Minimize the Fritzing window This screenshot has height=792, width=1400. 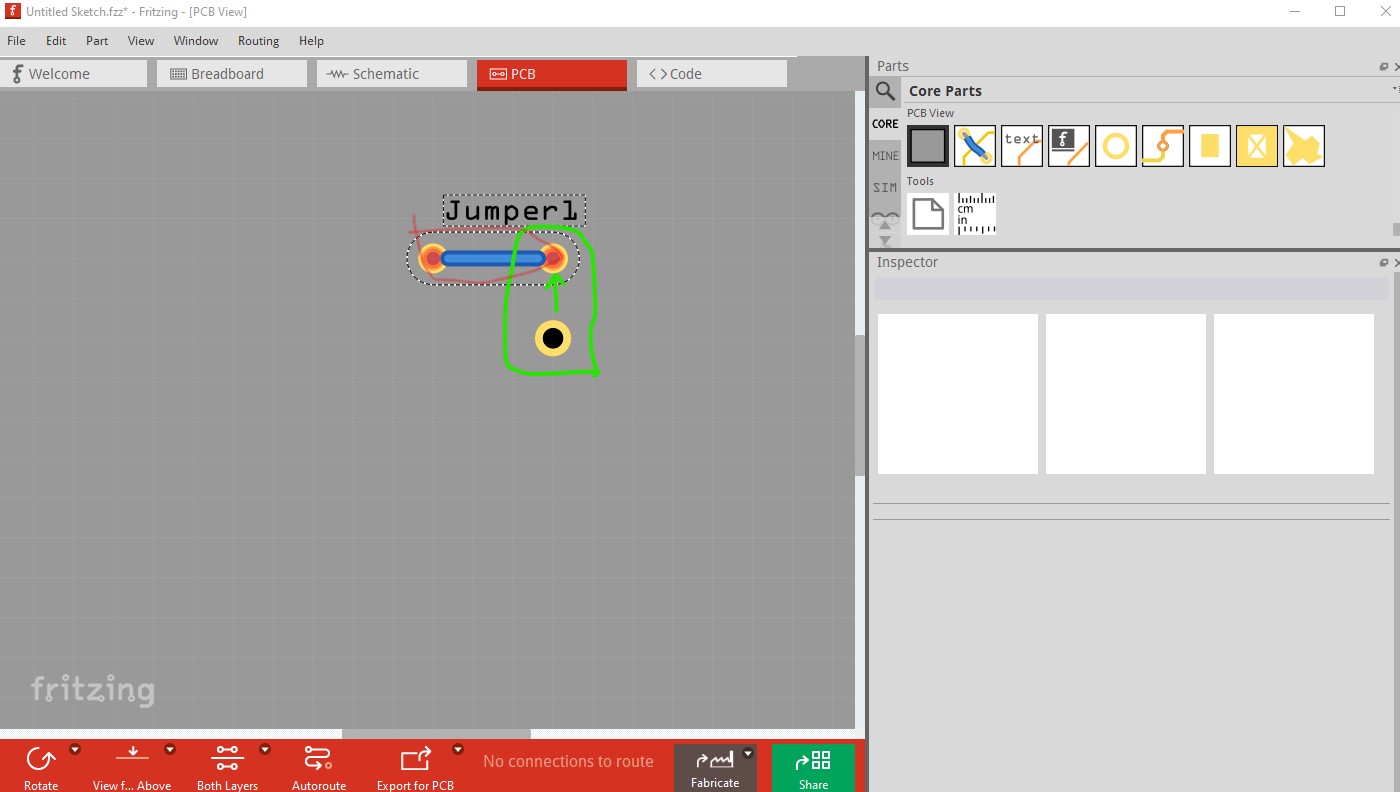(1295, 12)
